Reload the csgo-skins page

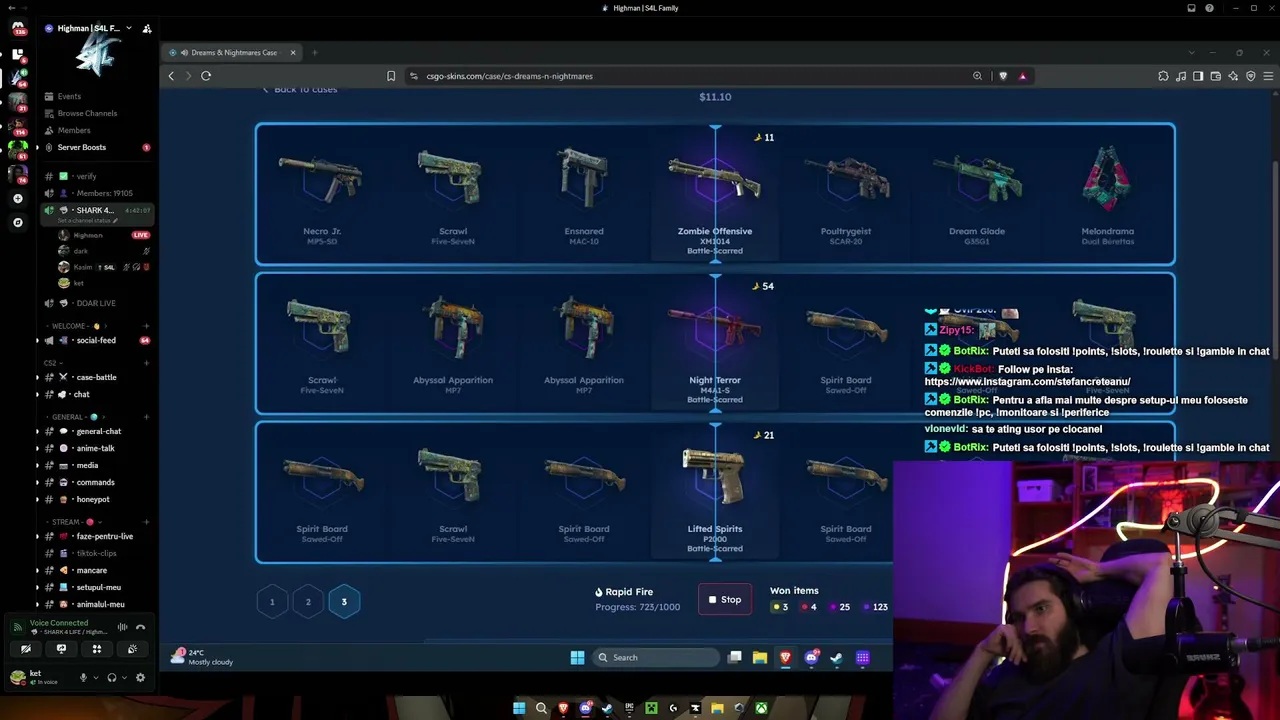[x=206, y=76]
